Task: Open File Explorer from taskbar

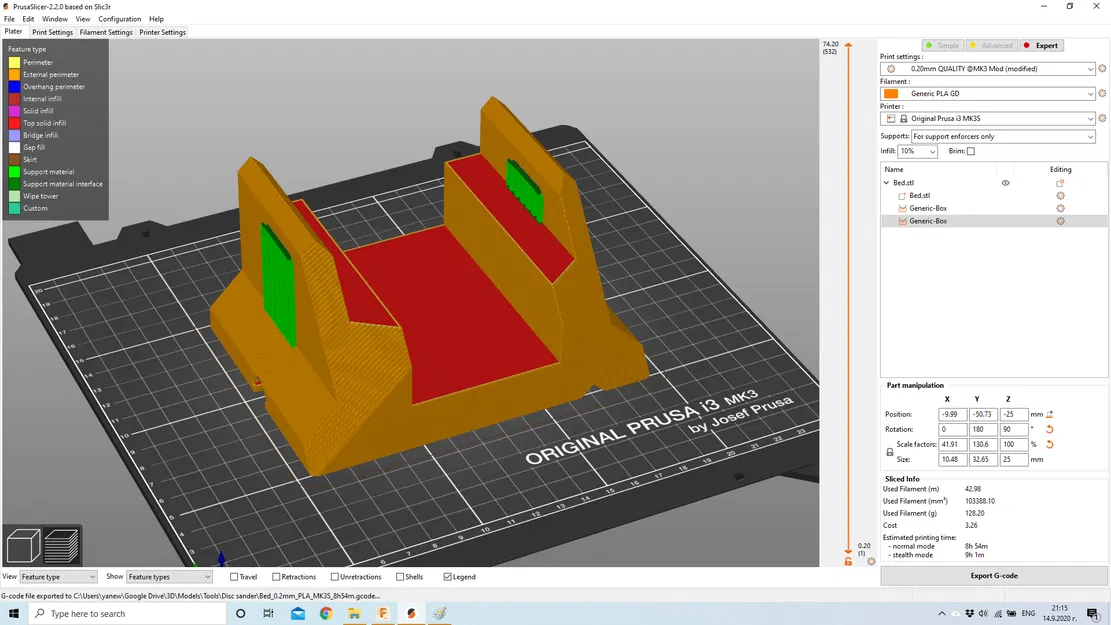Action: point(354,614)
